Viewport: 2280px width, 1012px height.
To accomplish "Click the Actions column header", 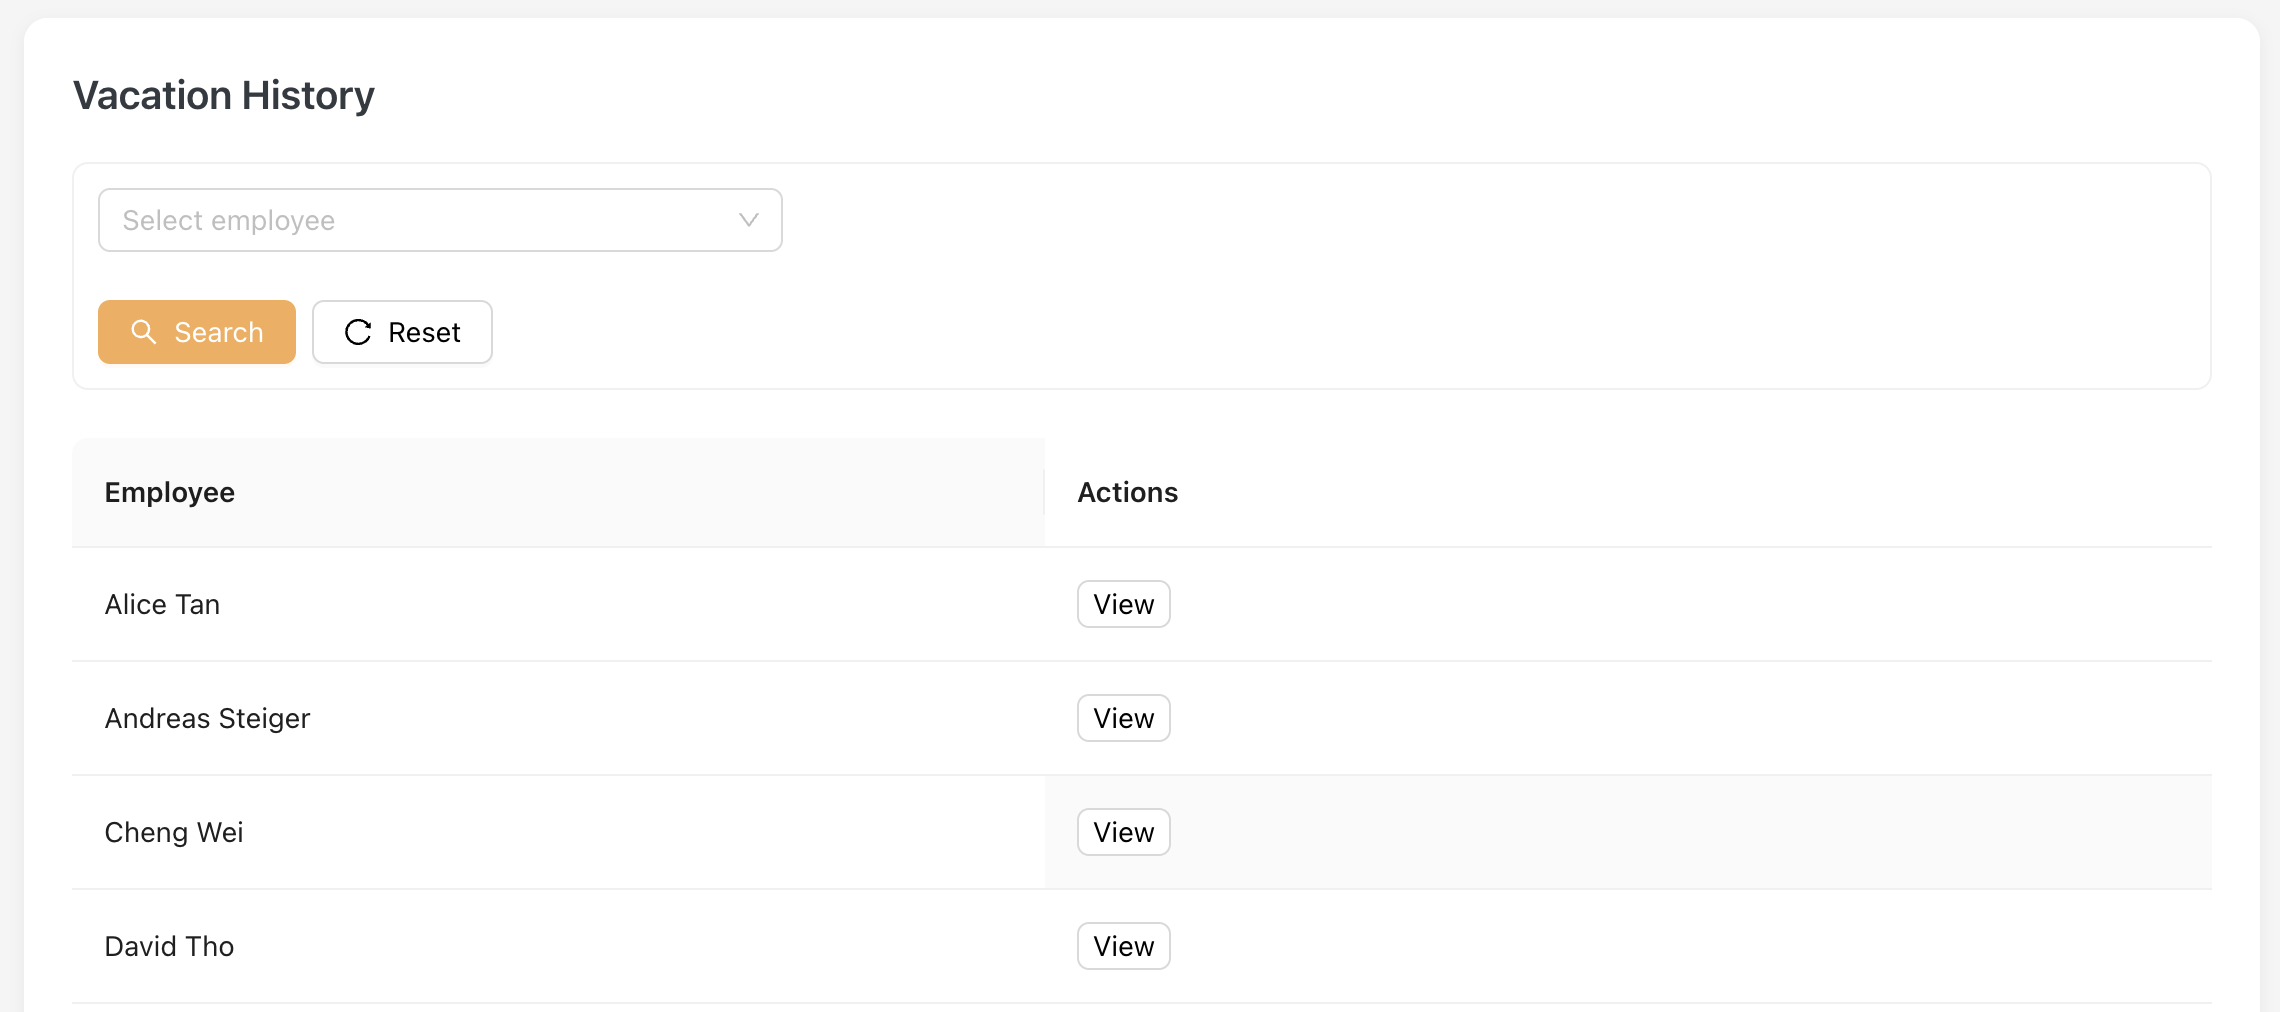I will [1127, 492].
